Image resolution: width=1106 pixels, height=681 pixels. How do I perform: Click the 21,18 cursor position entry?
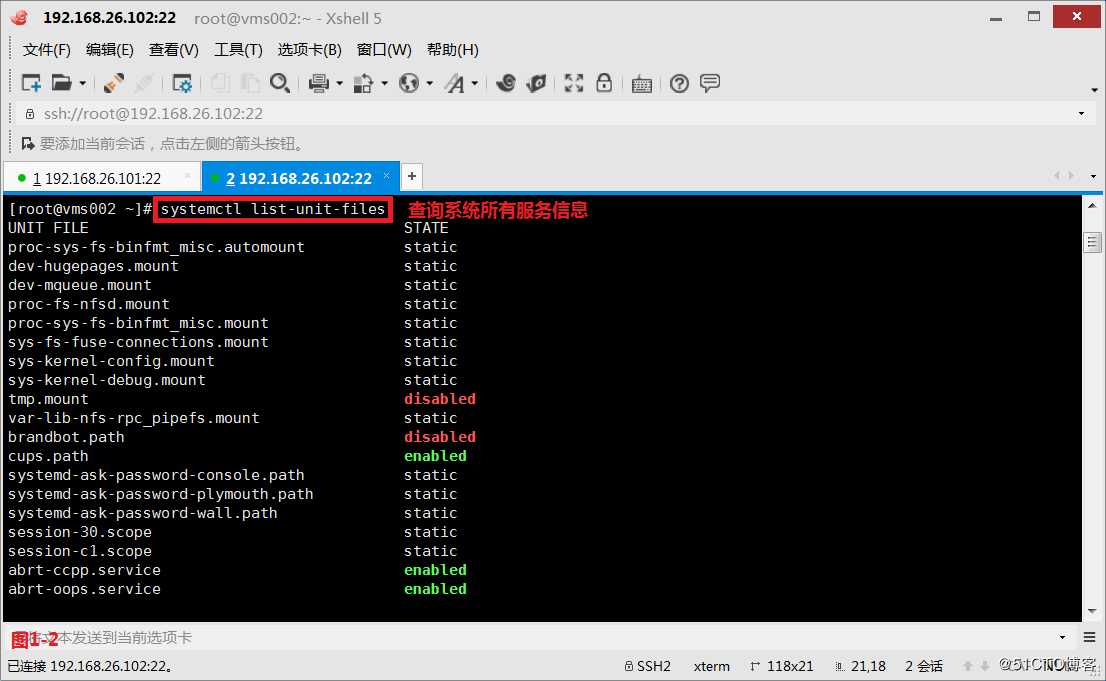tap(860, 665)
